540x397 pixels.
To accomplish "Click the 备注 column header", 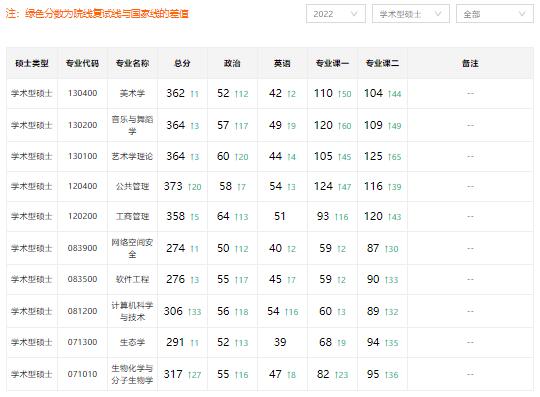I will 470,63.
